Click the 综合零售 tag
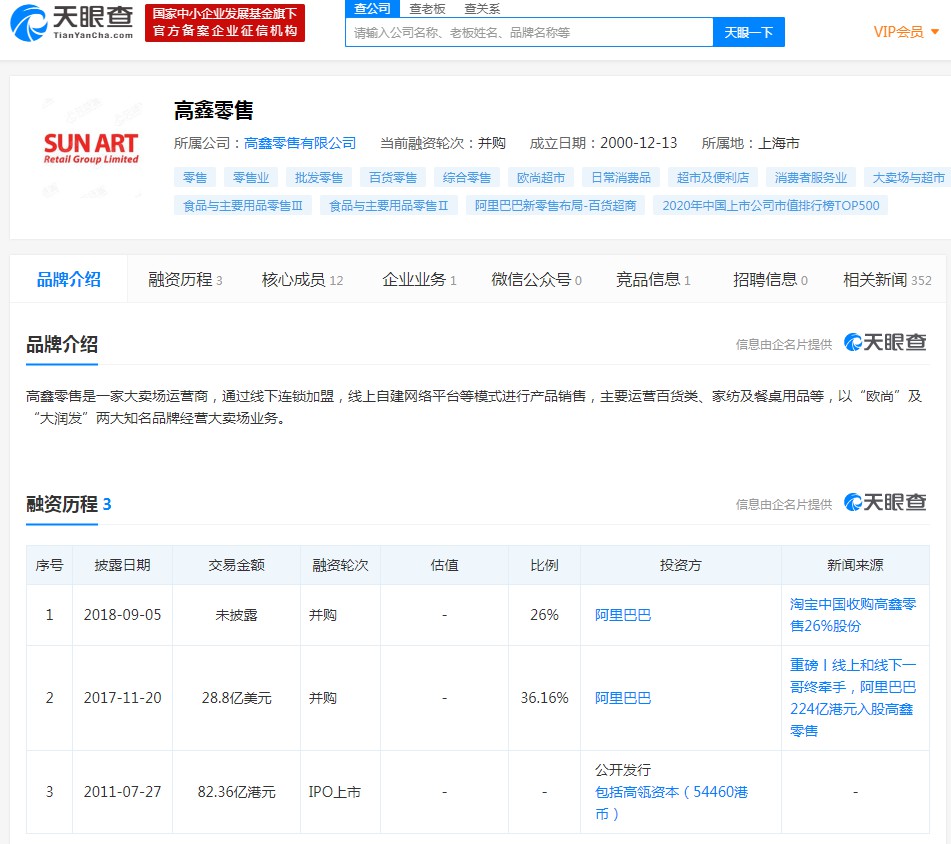This screenshot has height=844, width=951. (x=466, y=177)
